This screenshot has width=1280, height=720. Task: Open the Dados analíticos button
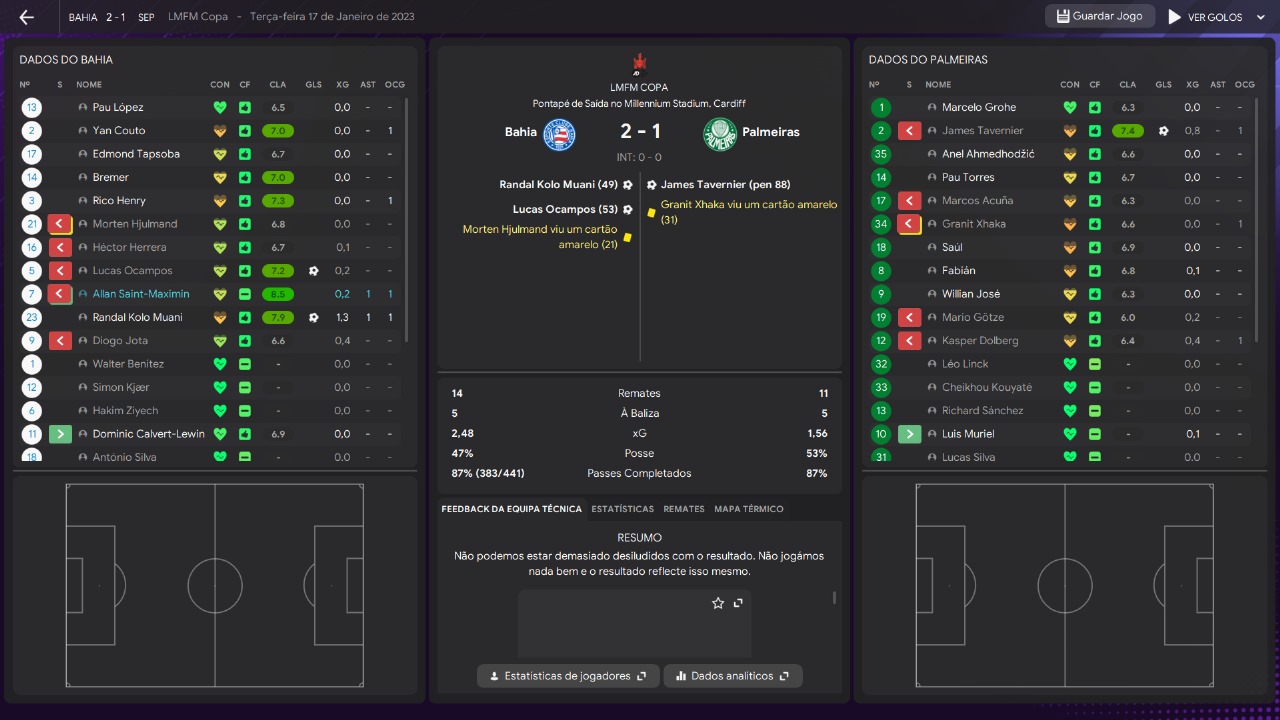pyautogui.click(x=733, y=676)
